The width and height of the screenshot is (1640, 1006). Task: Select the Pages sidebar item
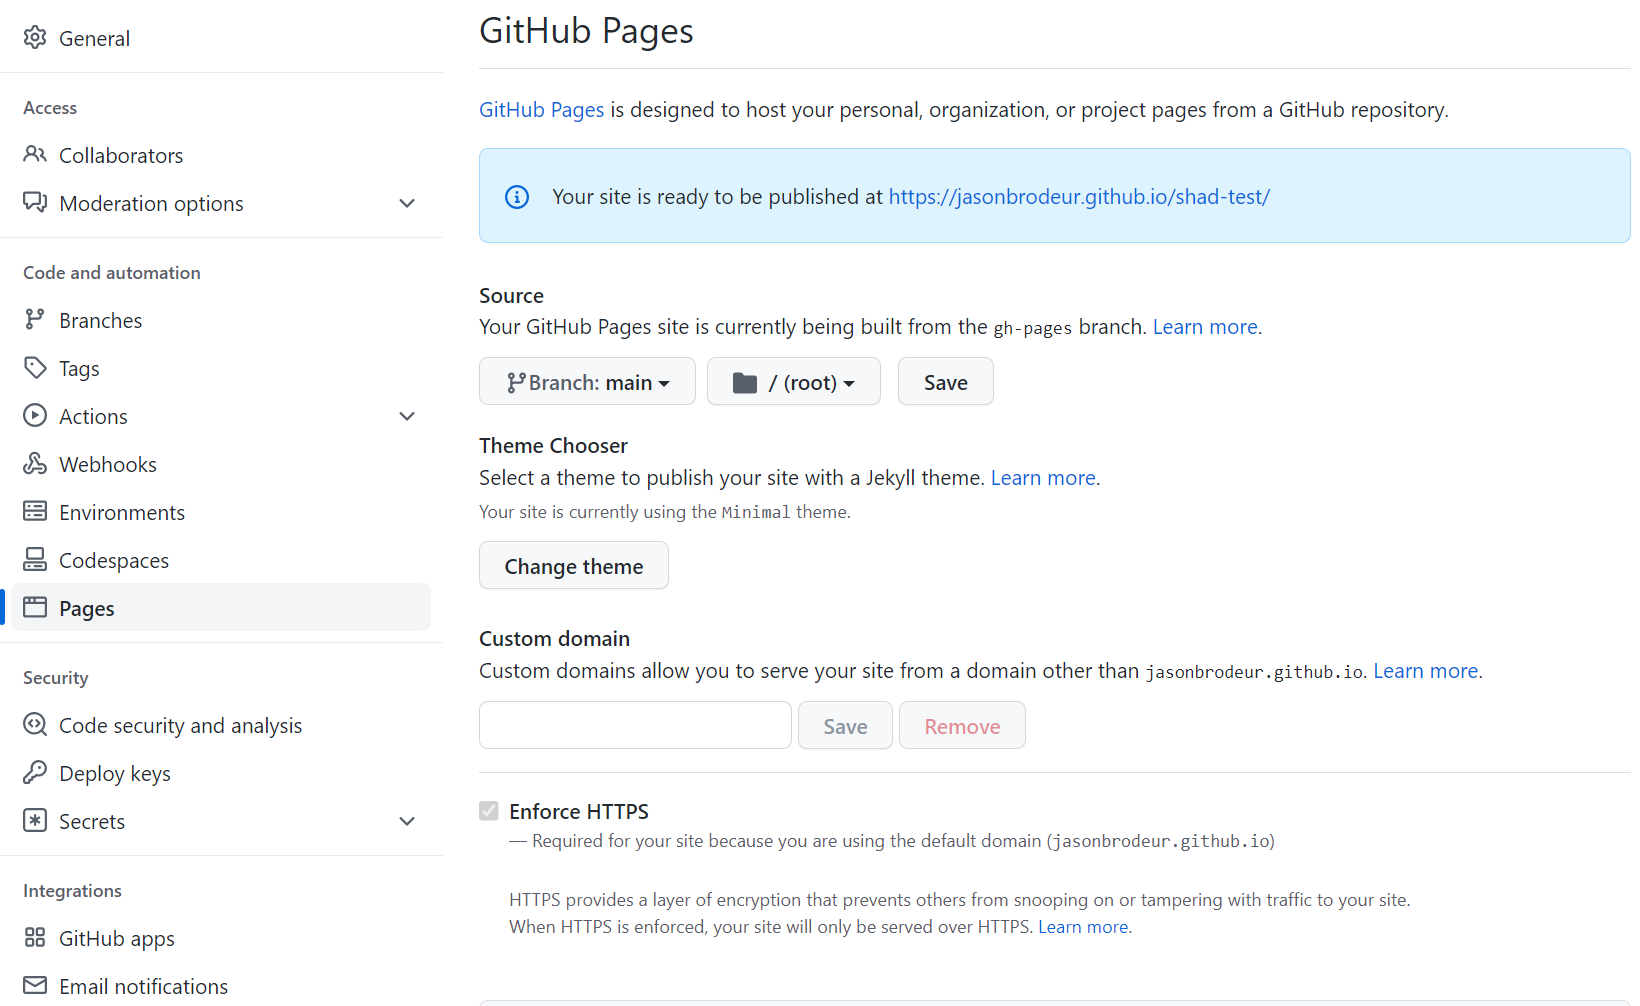coord(221,608)
